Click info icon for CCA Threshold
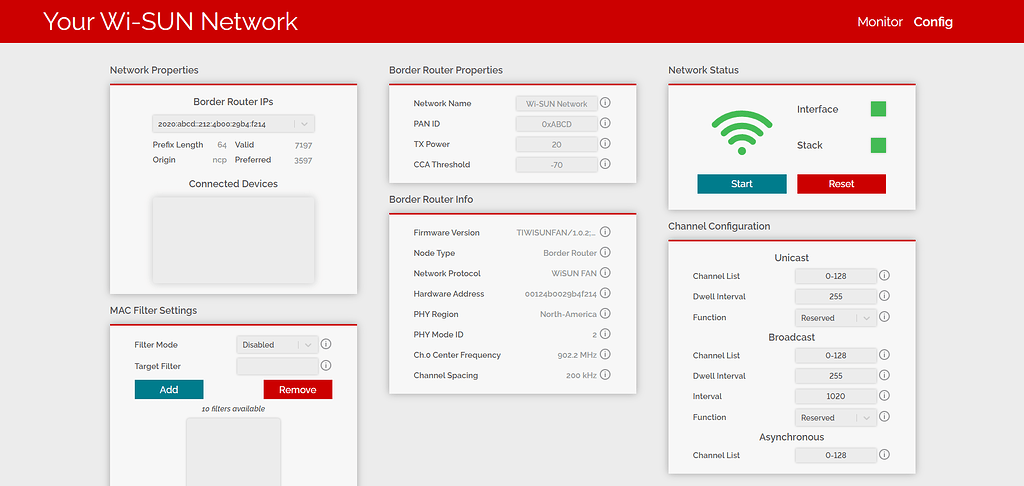This screenshot has height=486, width=1024. (x=605, y=164)
